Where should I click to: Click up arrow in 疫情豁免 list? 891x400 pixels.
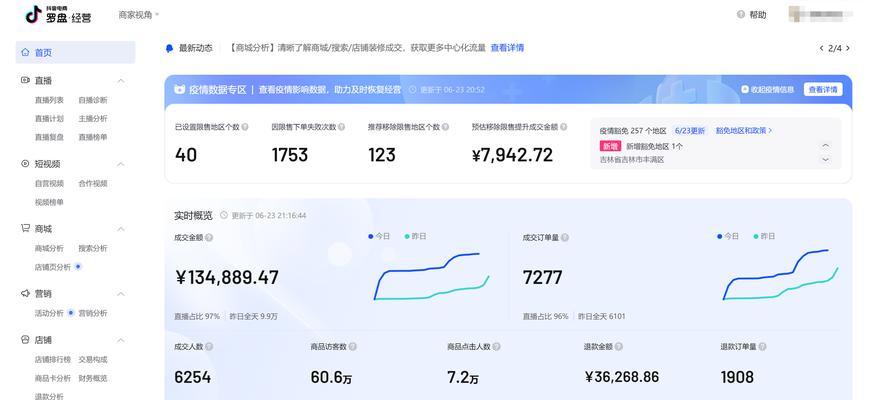pyautogui.click(x=826, y=145)
